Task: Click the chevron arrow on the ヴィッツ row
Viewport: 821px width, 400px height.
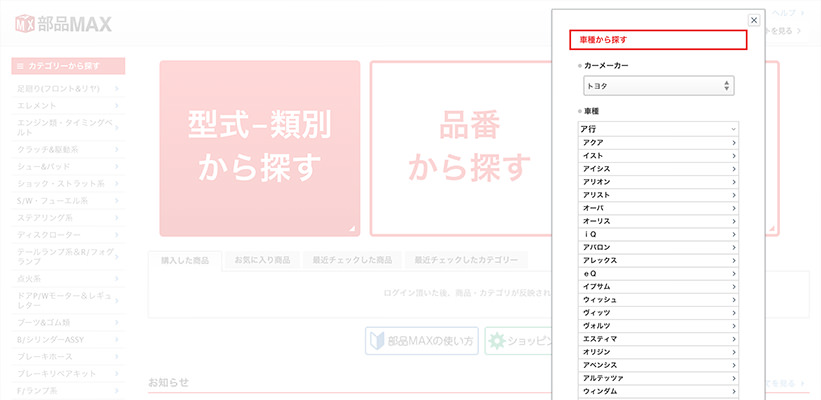Action: [x=734, y=313]
